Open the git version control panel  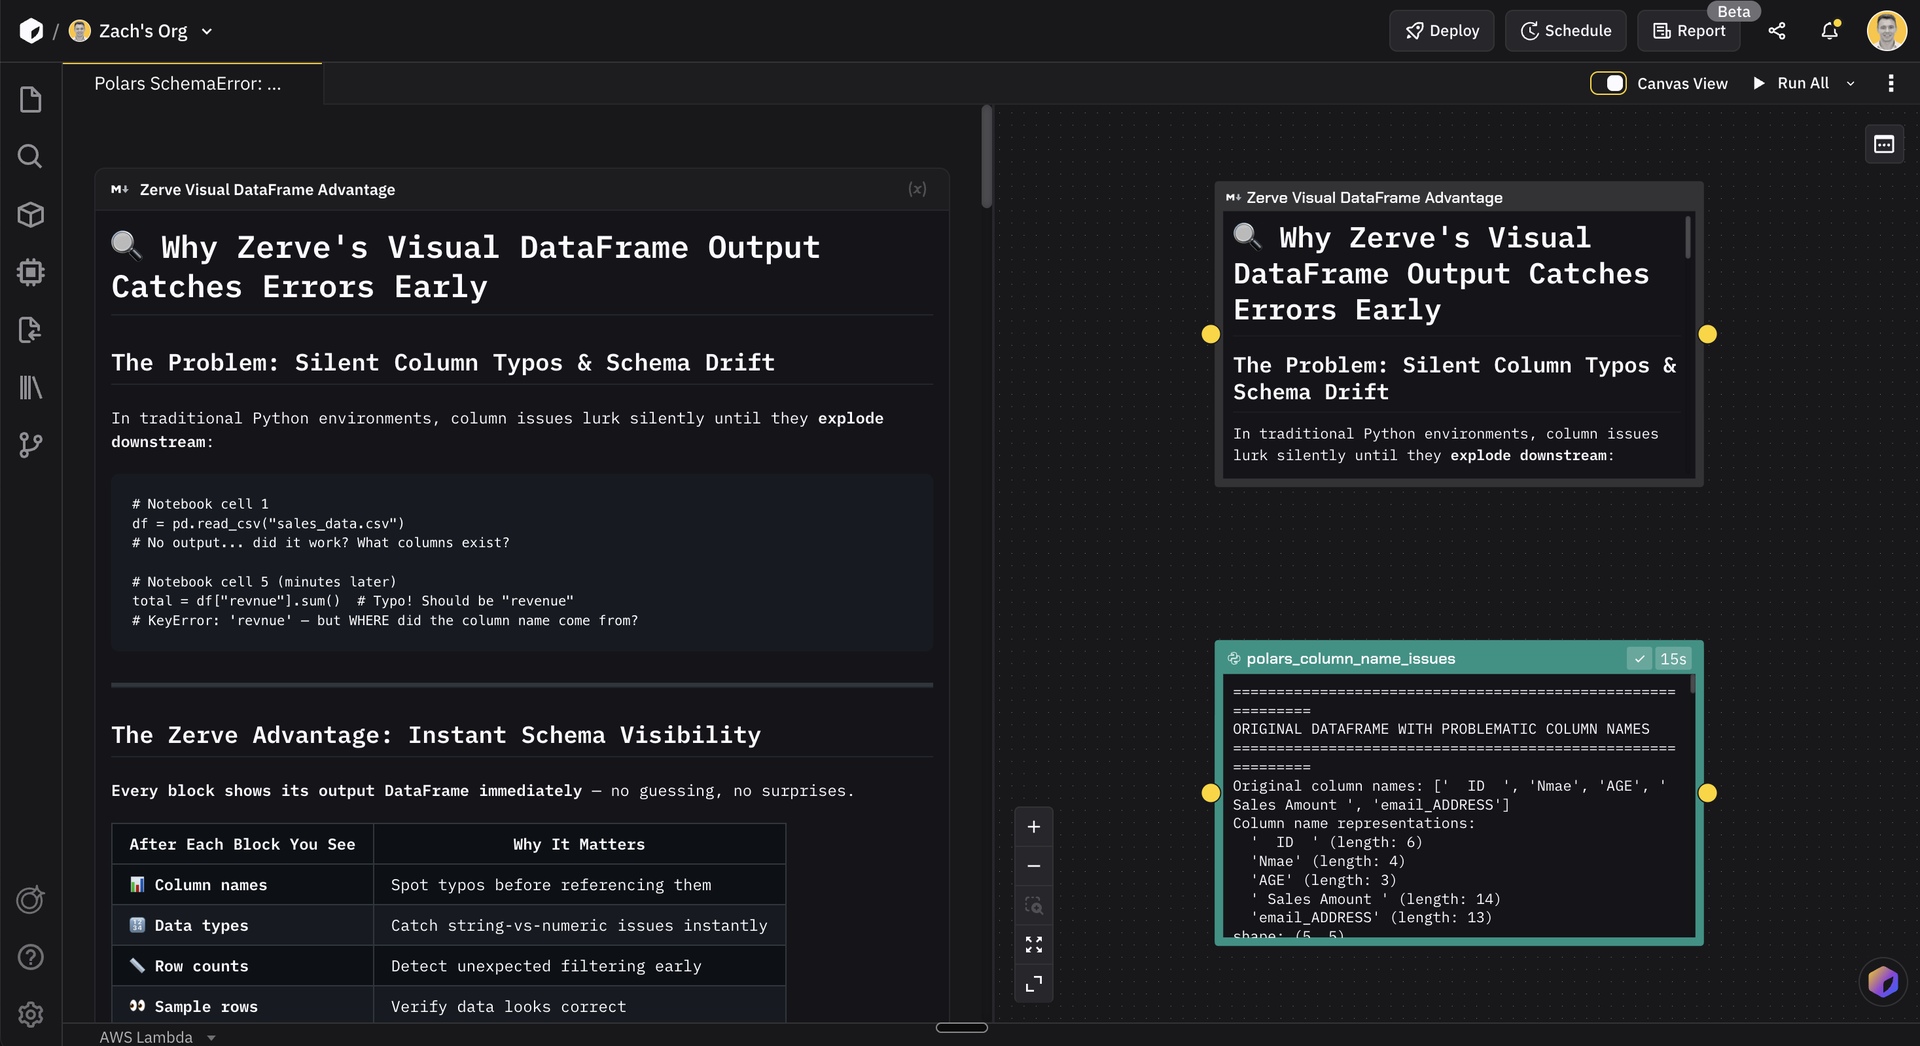click(x=30, y=446)
